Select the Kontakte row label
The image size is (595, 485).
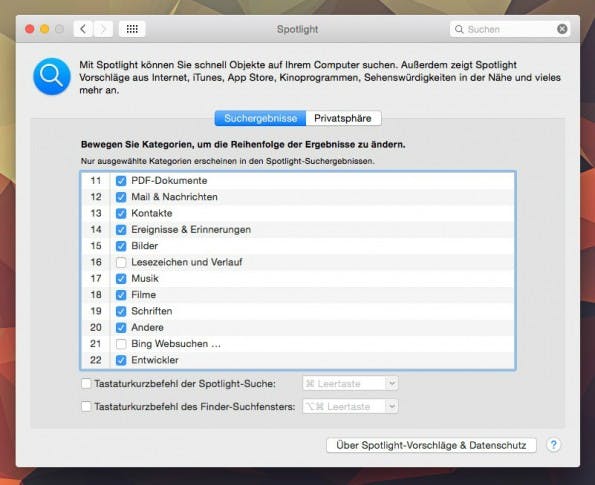pyautogui.click(x=152, y=213)
